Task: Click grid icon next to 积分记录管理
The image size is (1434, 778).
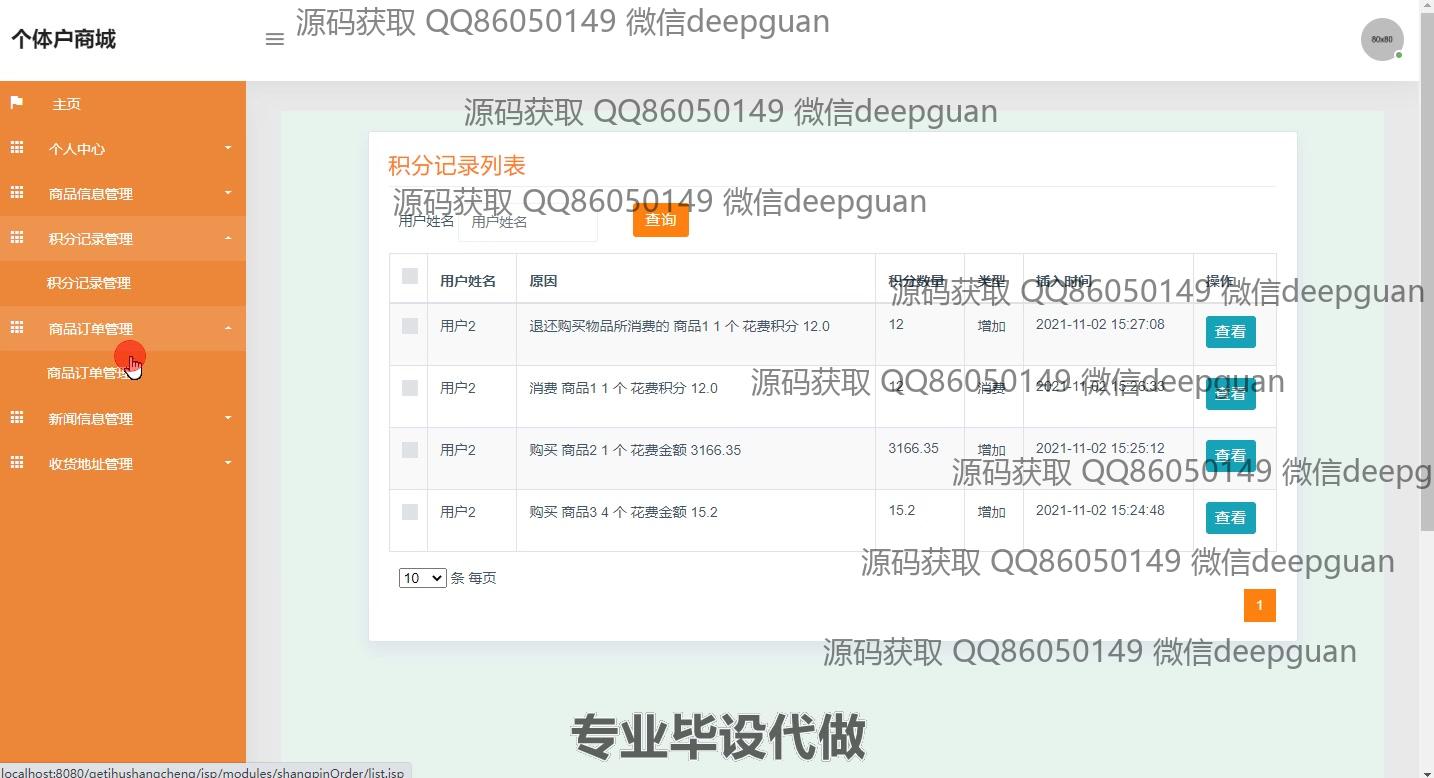Action: [x=17, y=238]
